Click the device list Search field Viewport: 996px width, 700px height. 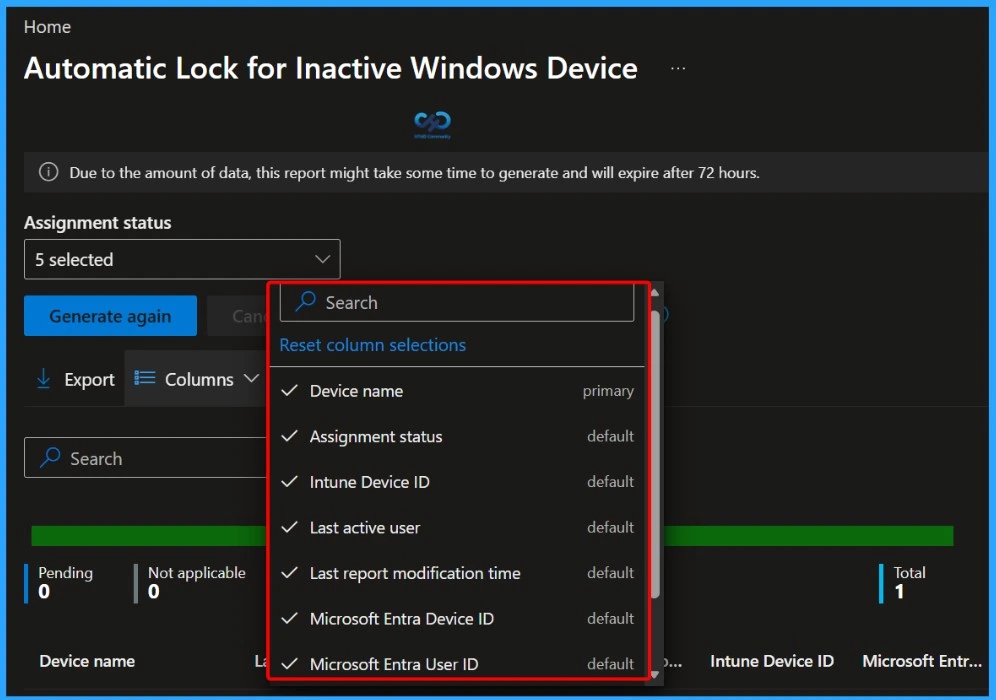click(146, 457)
